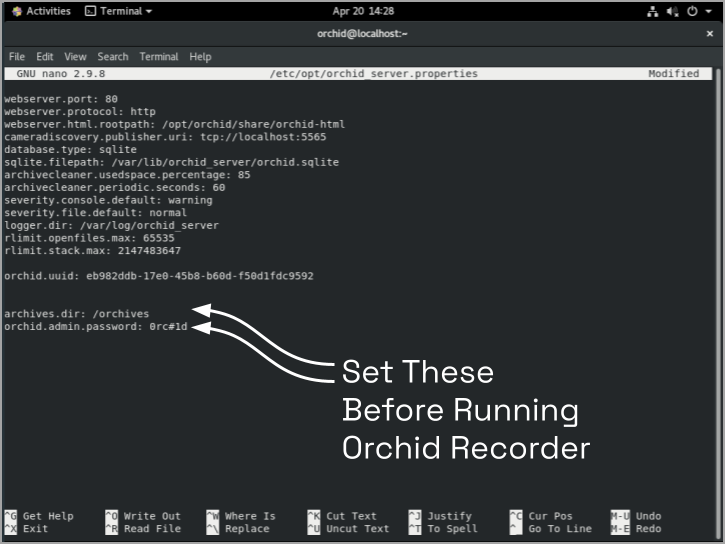Click the webserver.html.rootpath line

174,124
